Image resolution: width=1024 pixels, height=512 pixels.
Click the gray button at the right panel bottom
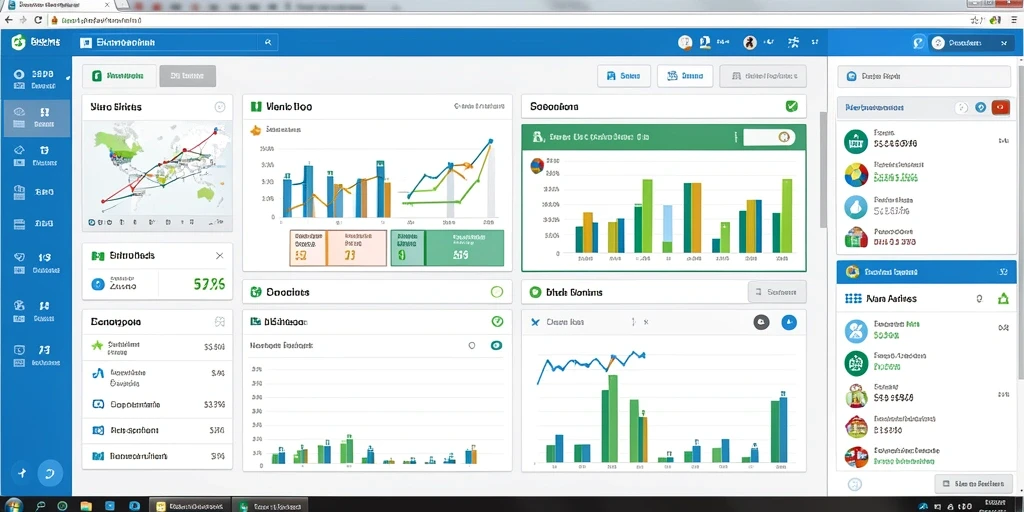[x=973, y=483]
